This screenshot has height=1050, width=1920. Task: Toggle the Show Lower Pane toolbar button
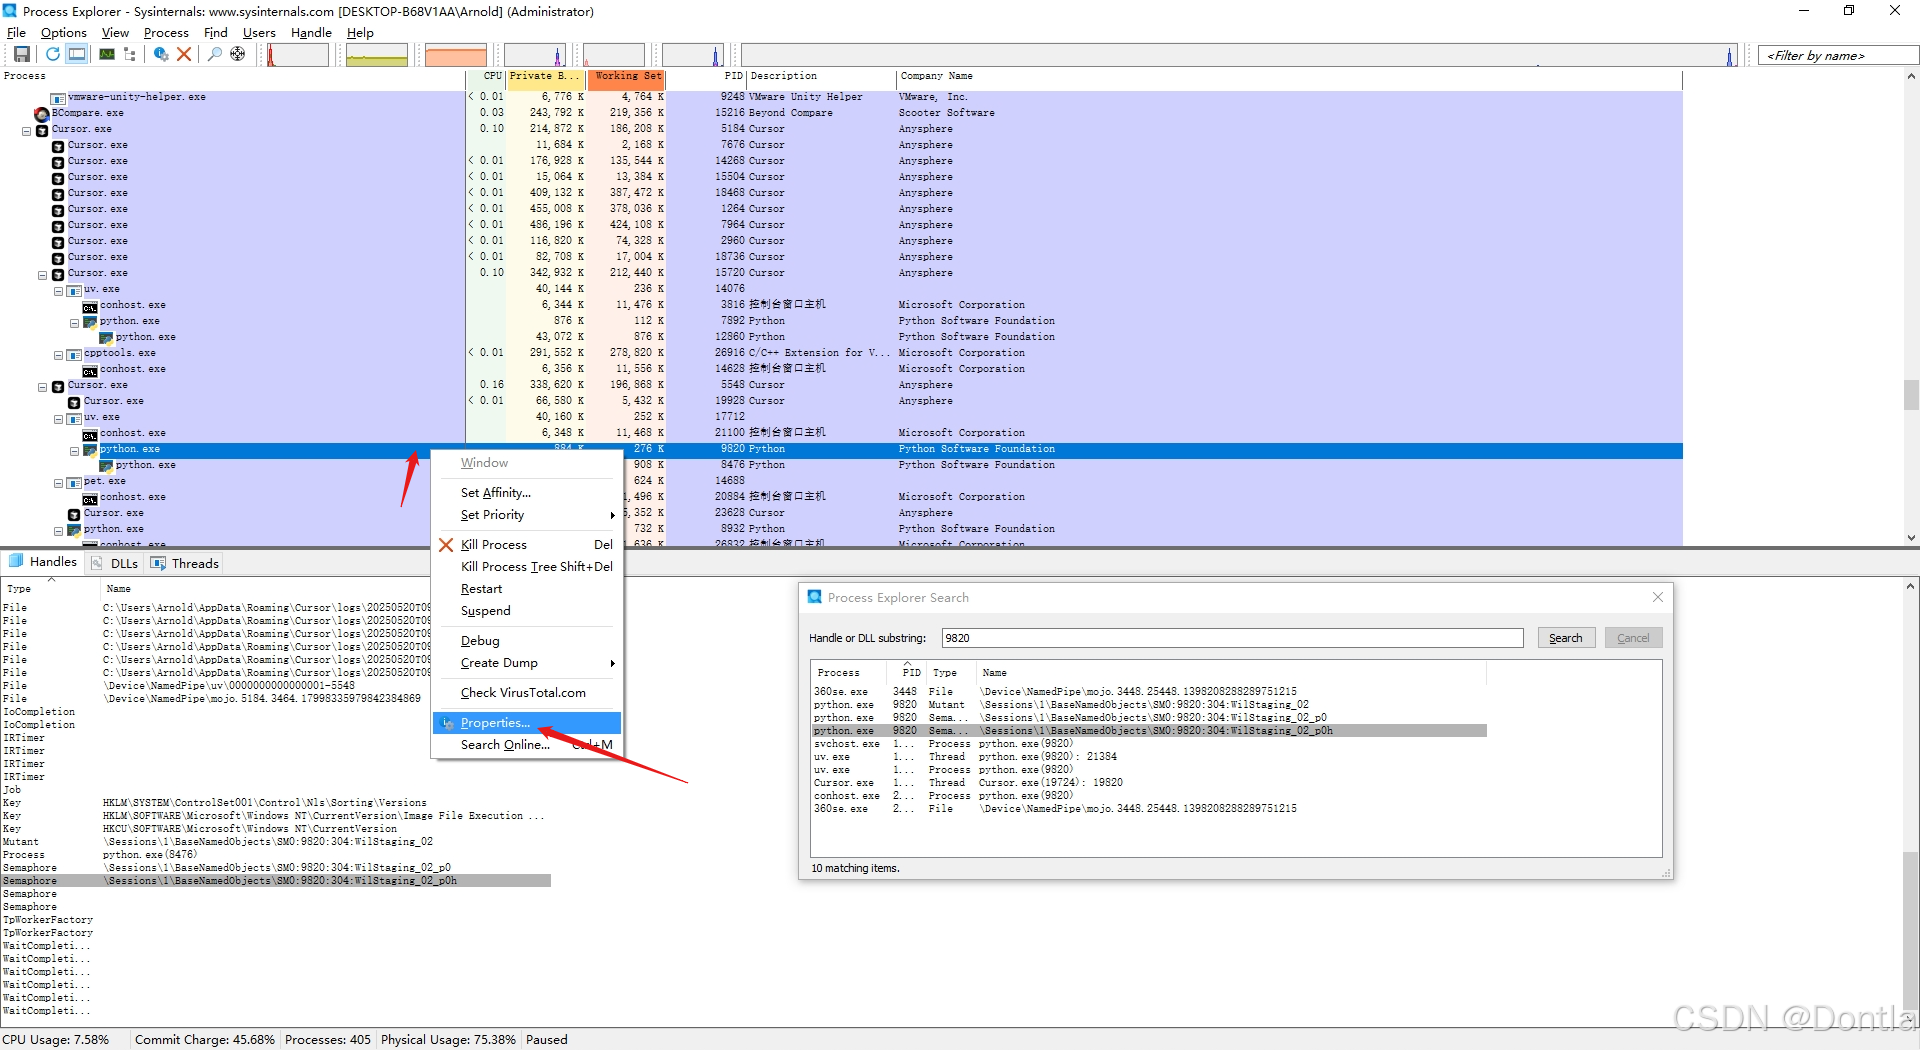77,54
